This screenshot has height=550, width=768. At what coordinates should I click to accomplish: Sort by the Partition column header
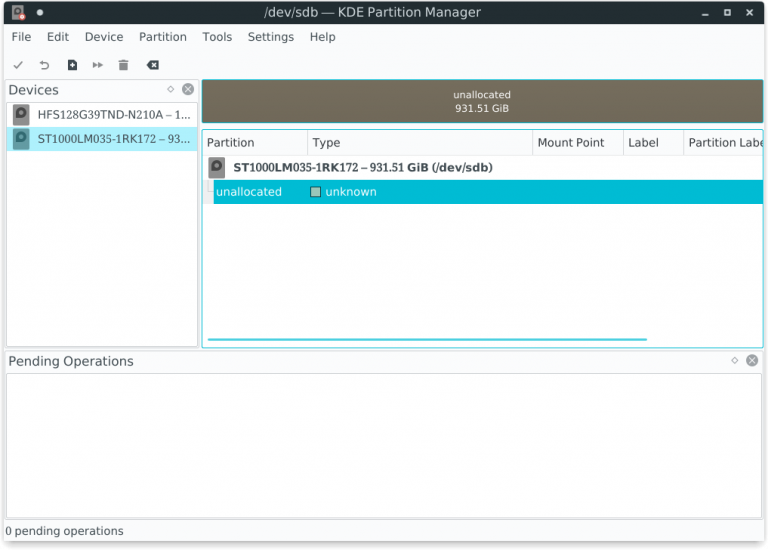(x=255, y=143)
